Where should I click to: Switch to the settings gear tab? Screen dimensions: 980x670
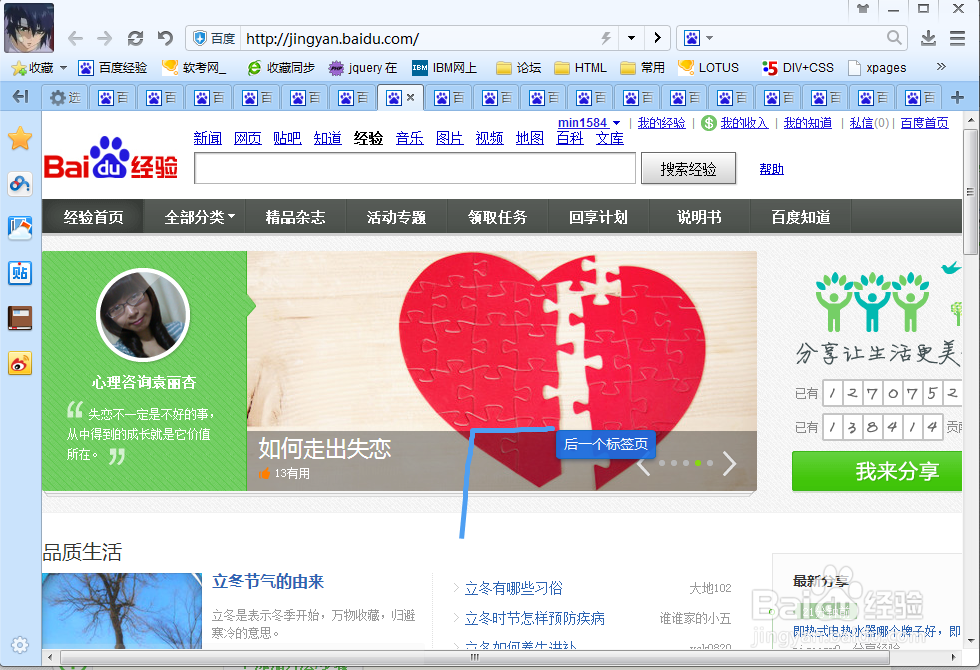tap(65, 98)
